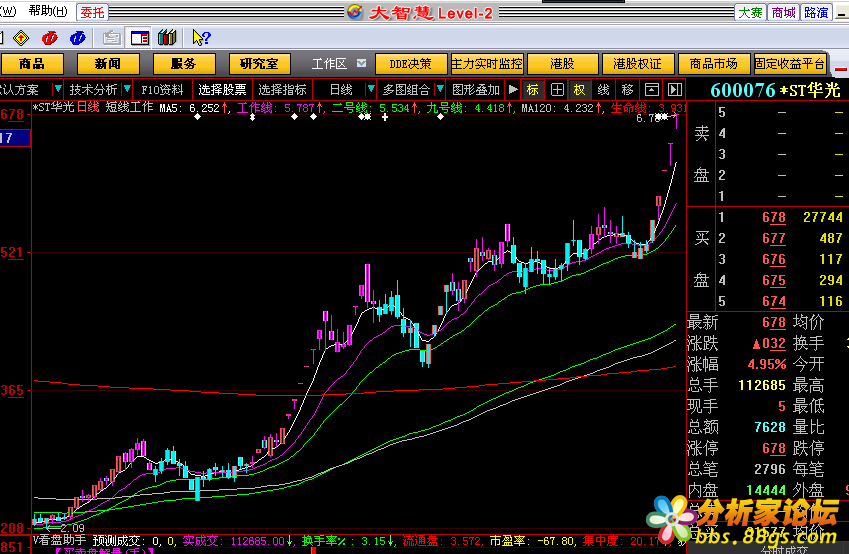The width and height of the screenshot is (849, 554).
Task: Click the 图形叠加 overlay button
Action: 476,90
